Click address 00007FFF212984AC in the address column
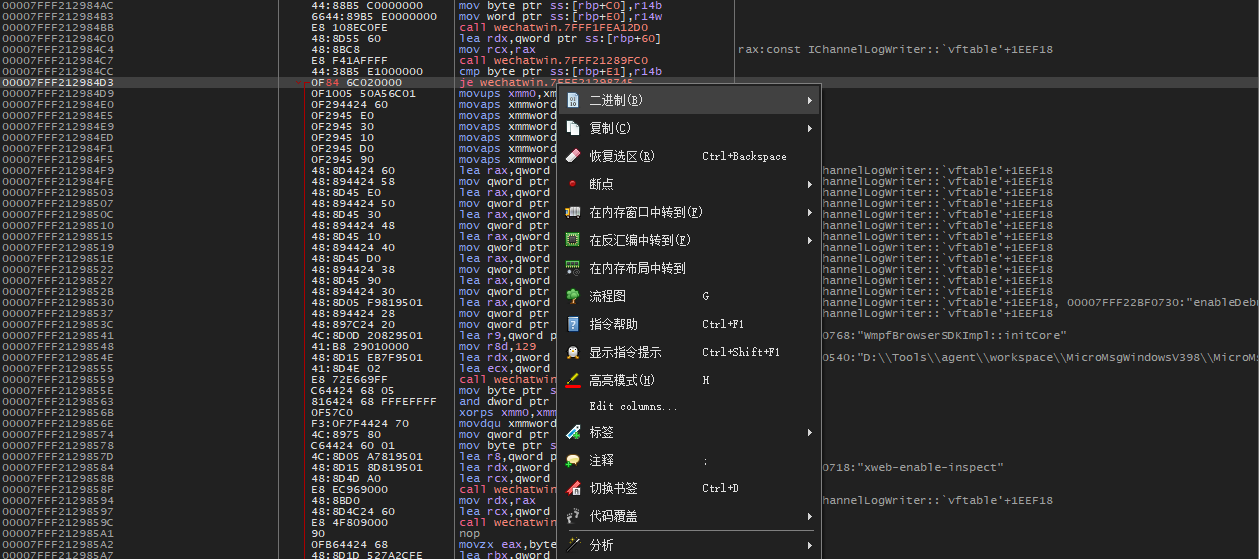 (58, 5)
